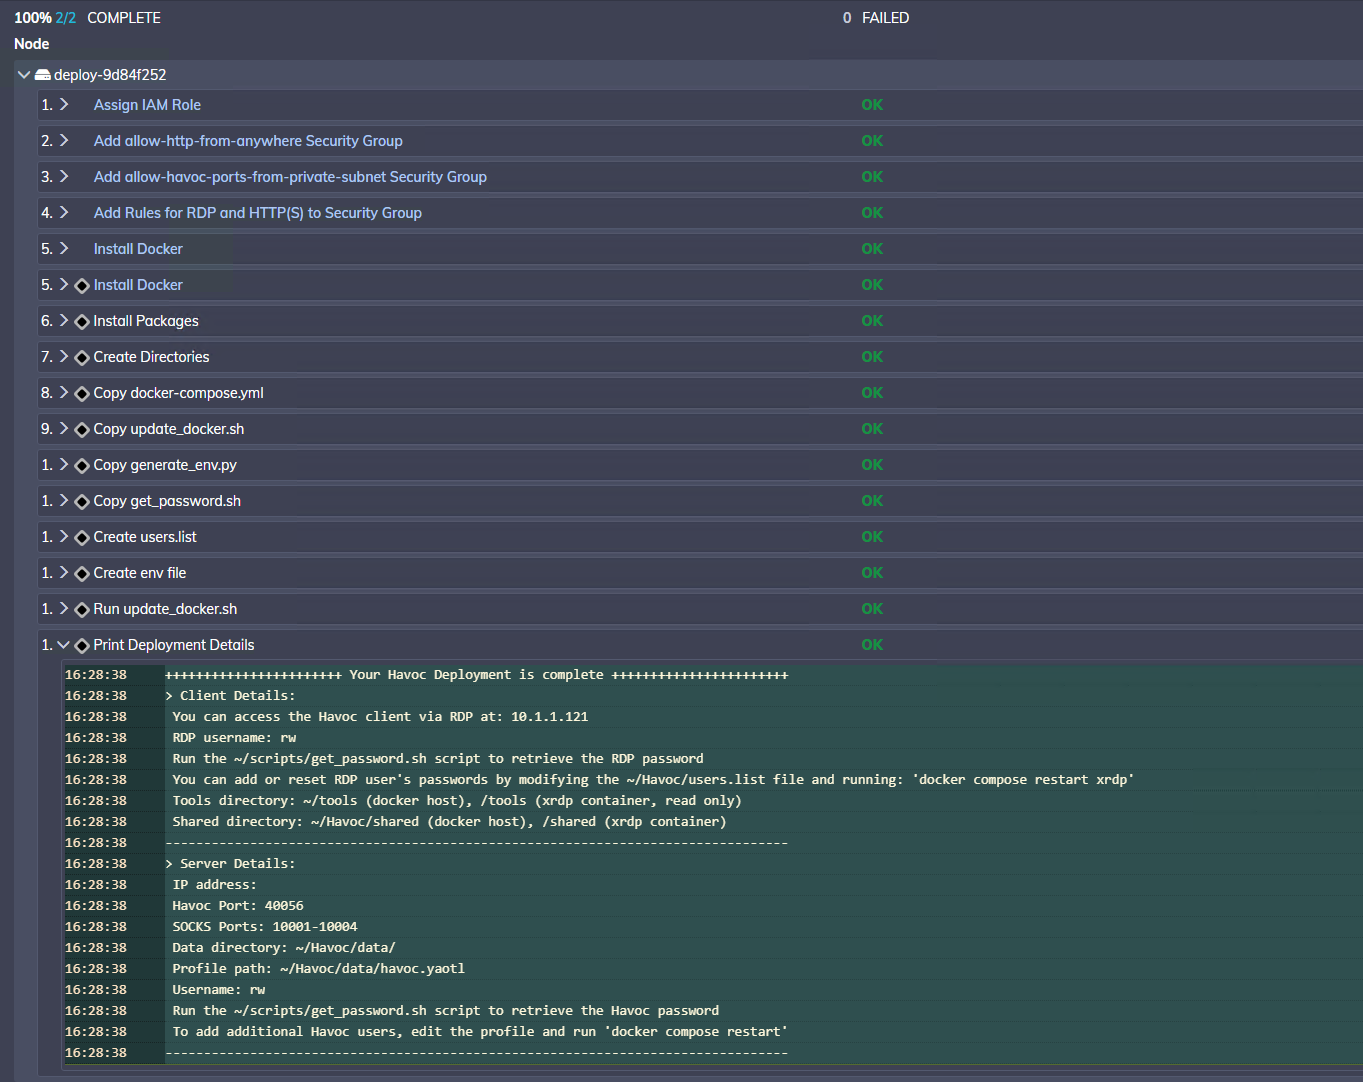Click the diamond icon next to Run update_docker.sh
This screenshot has width=1363, height=1082.
[82, 610]
